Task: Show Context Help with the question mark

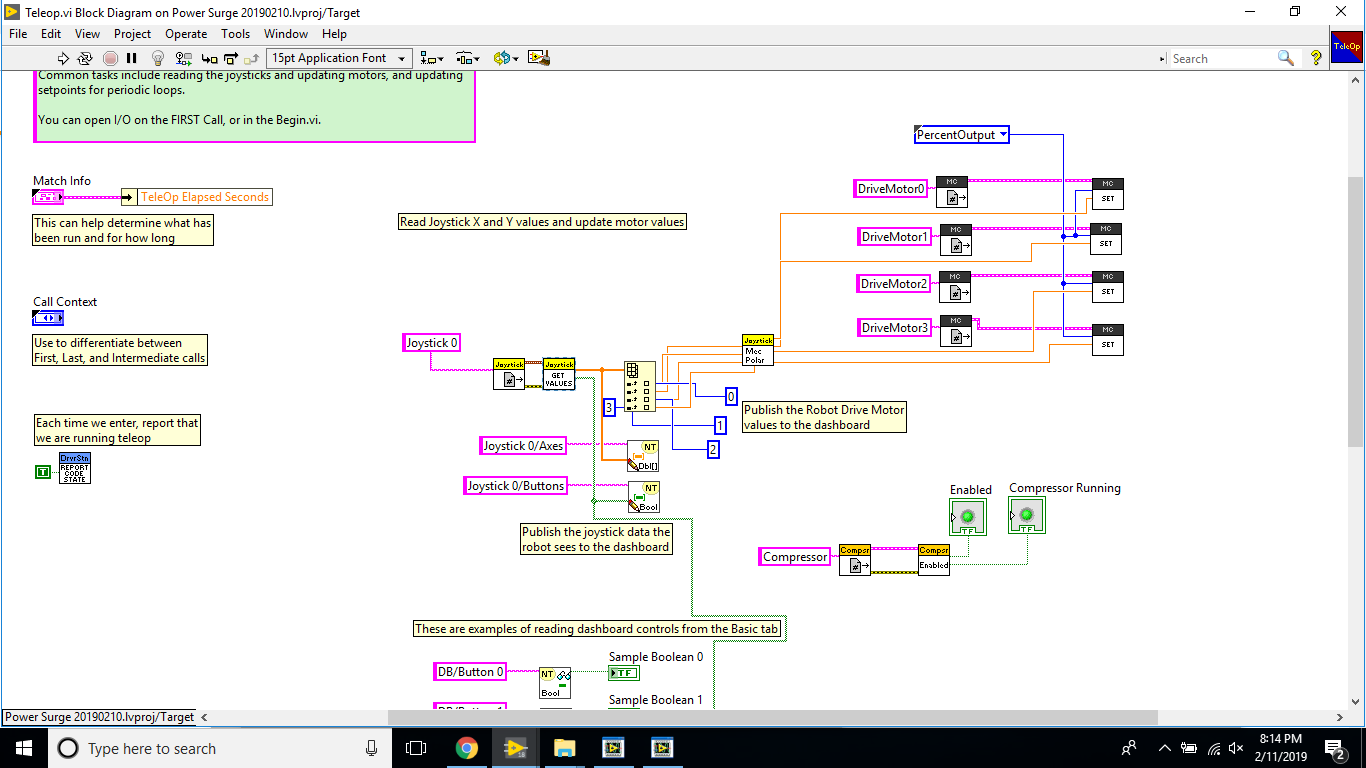Action: pos(1316,58)
